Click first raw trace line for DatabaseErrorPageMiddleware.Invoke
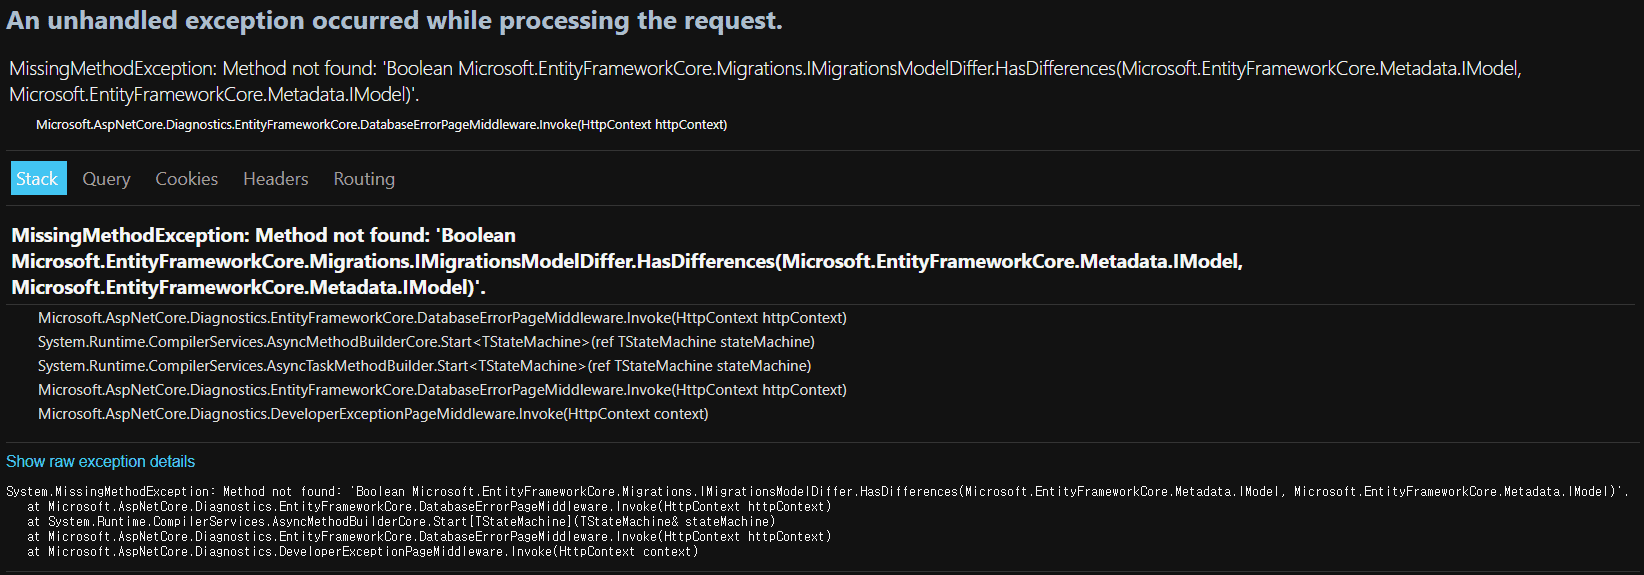Viewport: 1644px width, 575px height. click(x=429, y=507)
